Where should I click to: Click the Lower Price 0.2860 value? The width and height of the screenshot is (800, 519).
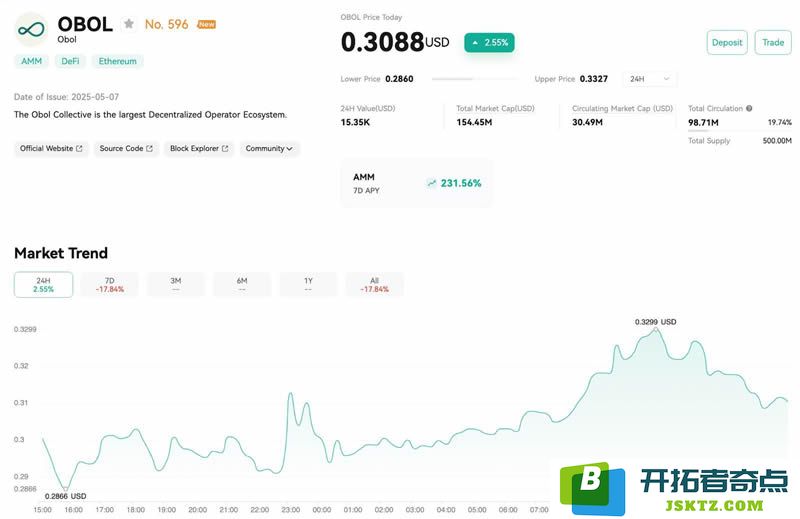[399, 79]
